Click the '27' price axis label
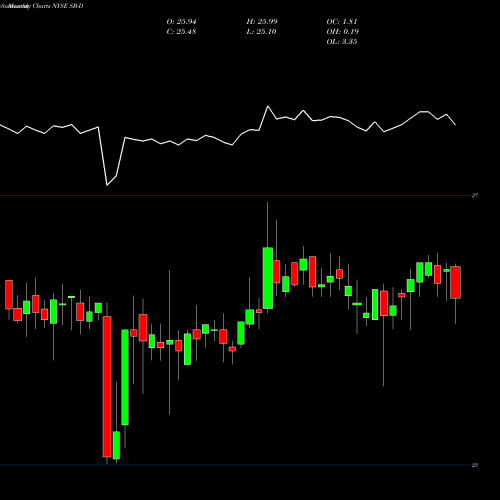Image resolution: width=500 pixels, height=500 pixels. tap(475, 196)
